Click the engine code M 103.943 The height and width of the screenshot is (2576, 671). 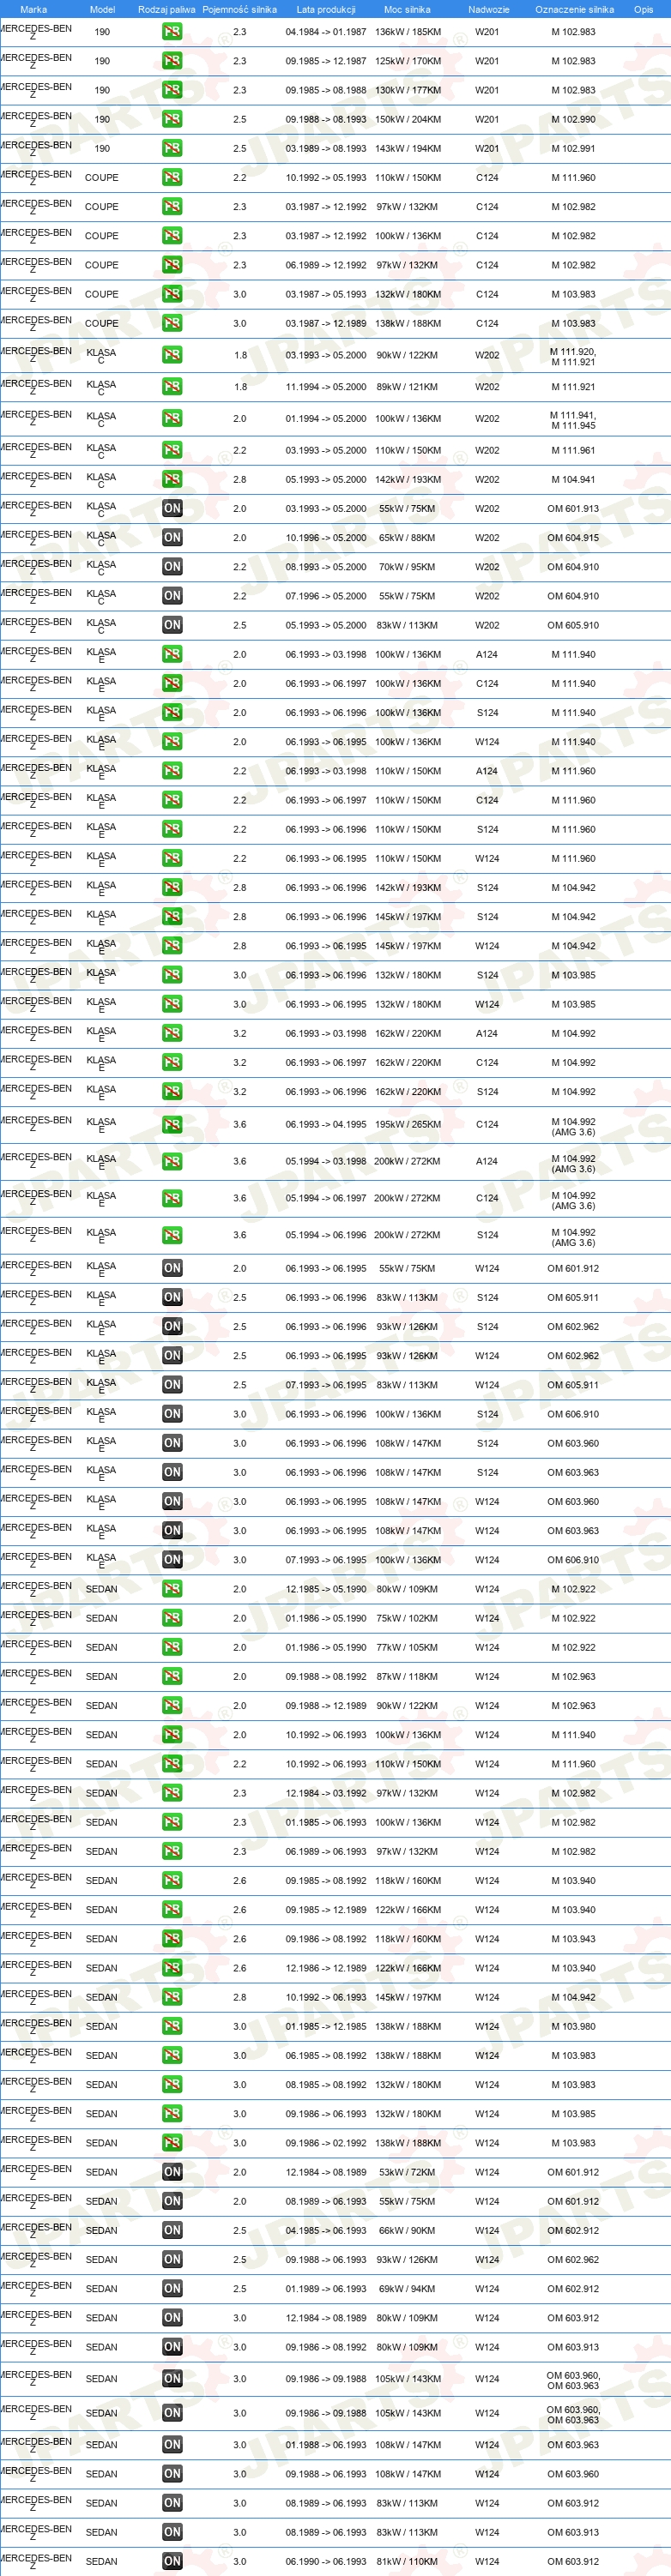(x=573, y=1939)
